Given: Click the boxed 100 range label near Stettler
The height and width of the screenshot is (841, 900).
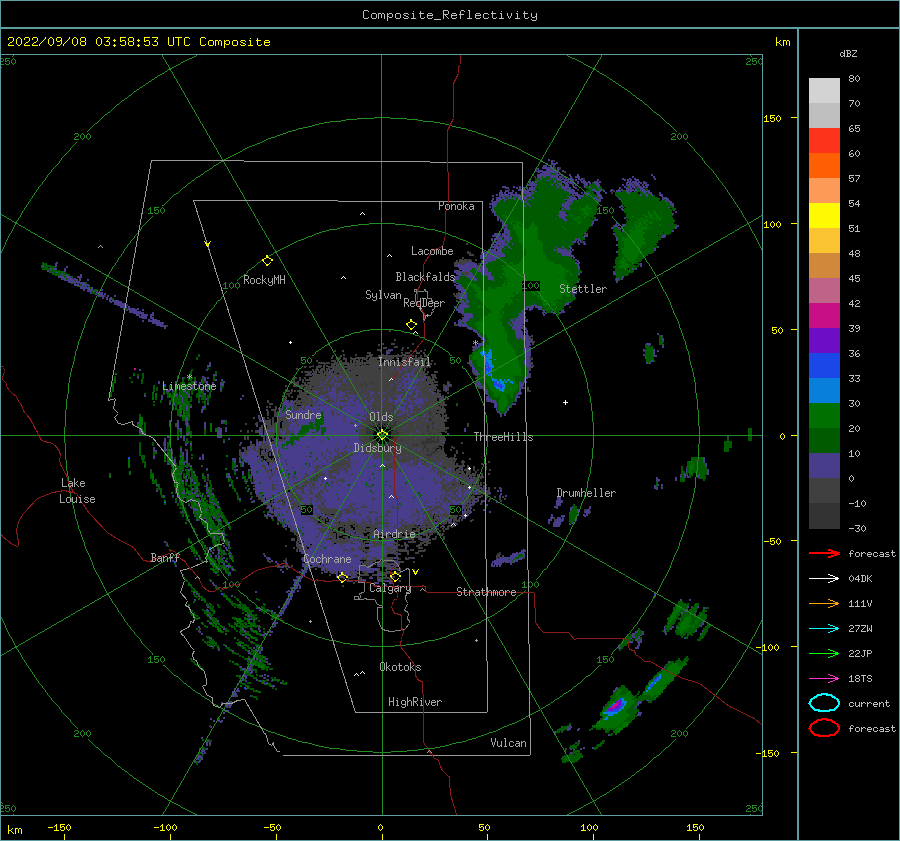Looking at the screenshot, I should tap(531, 285).
